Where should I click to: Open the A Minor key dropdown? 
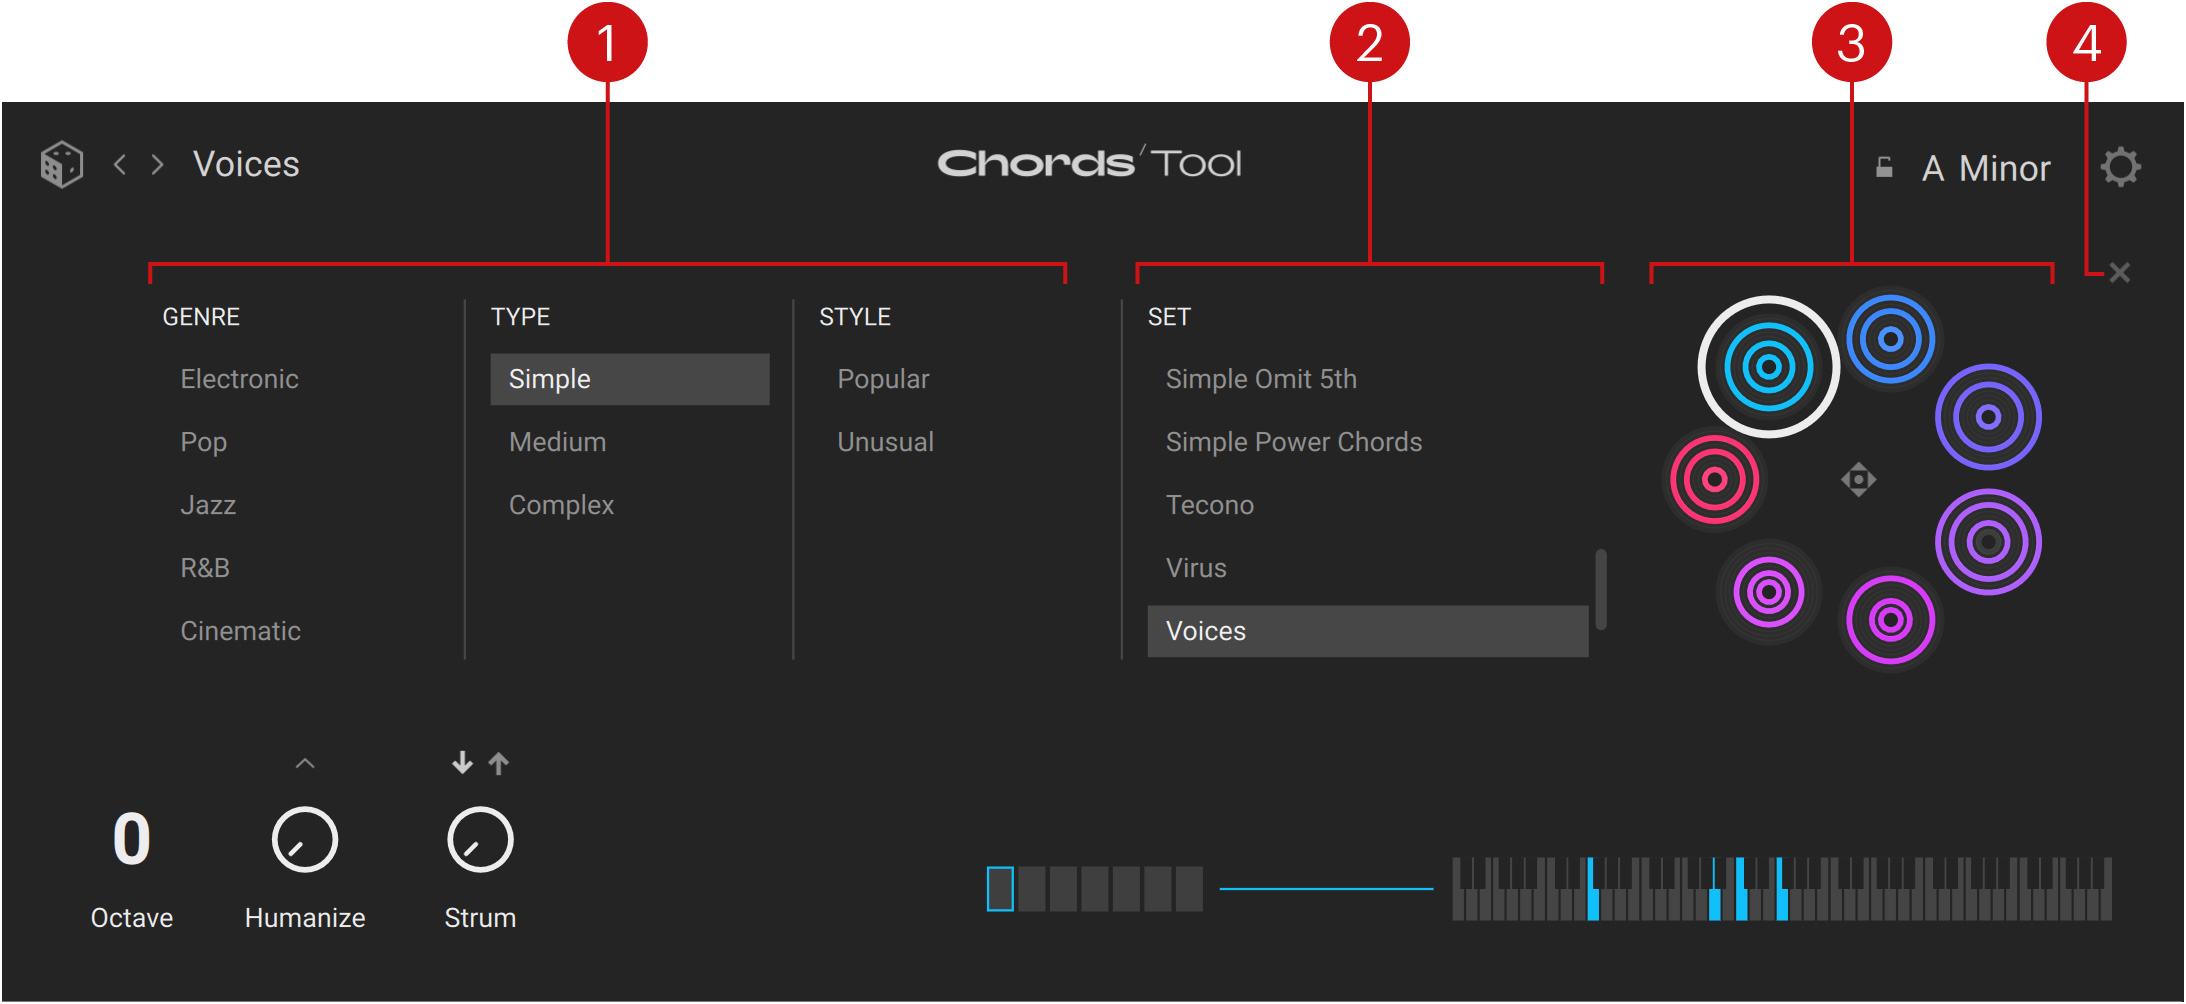pos(1985,168)
